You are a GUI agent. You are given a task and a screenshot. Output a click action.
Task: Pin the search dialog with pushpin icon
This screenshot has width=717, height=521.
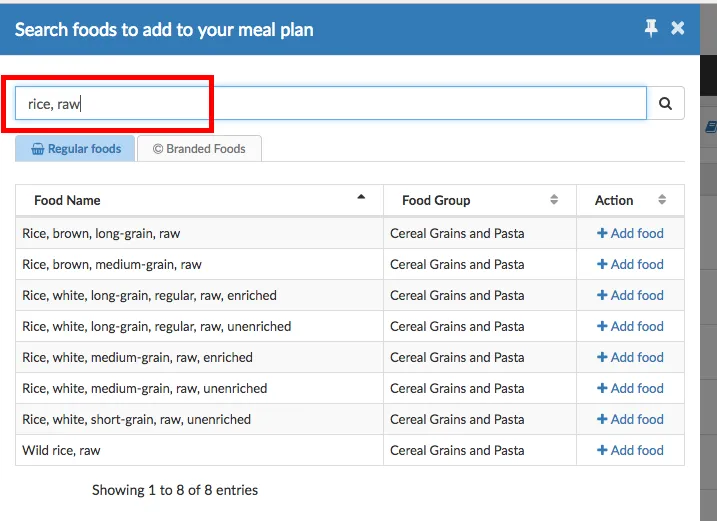pyautogui.click(x=651, y=29)
